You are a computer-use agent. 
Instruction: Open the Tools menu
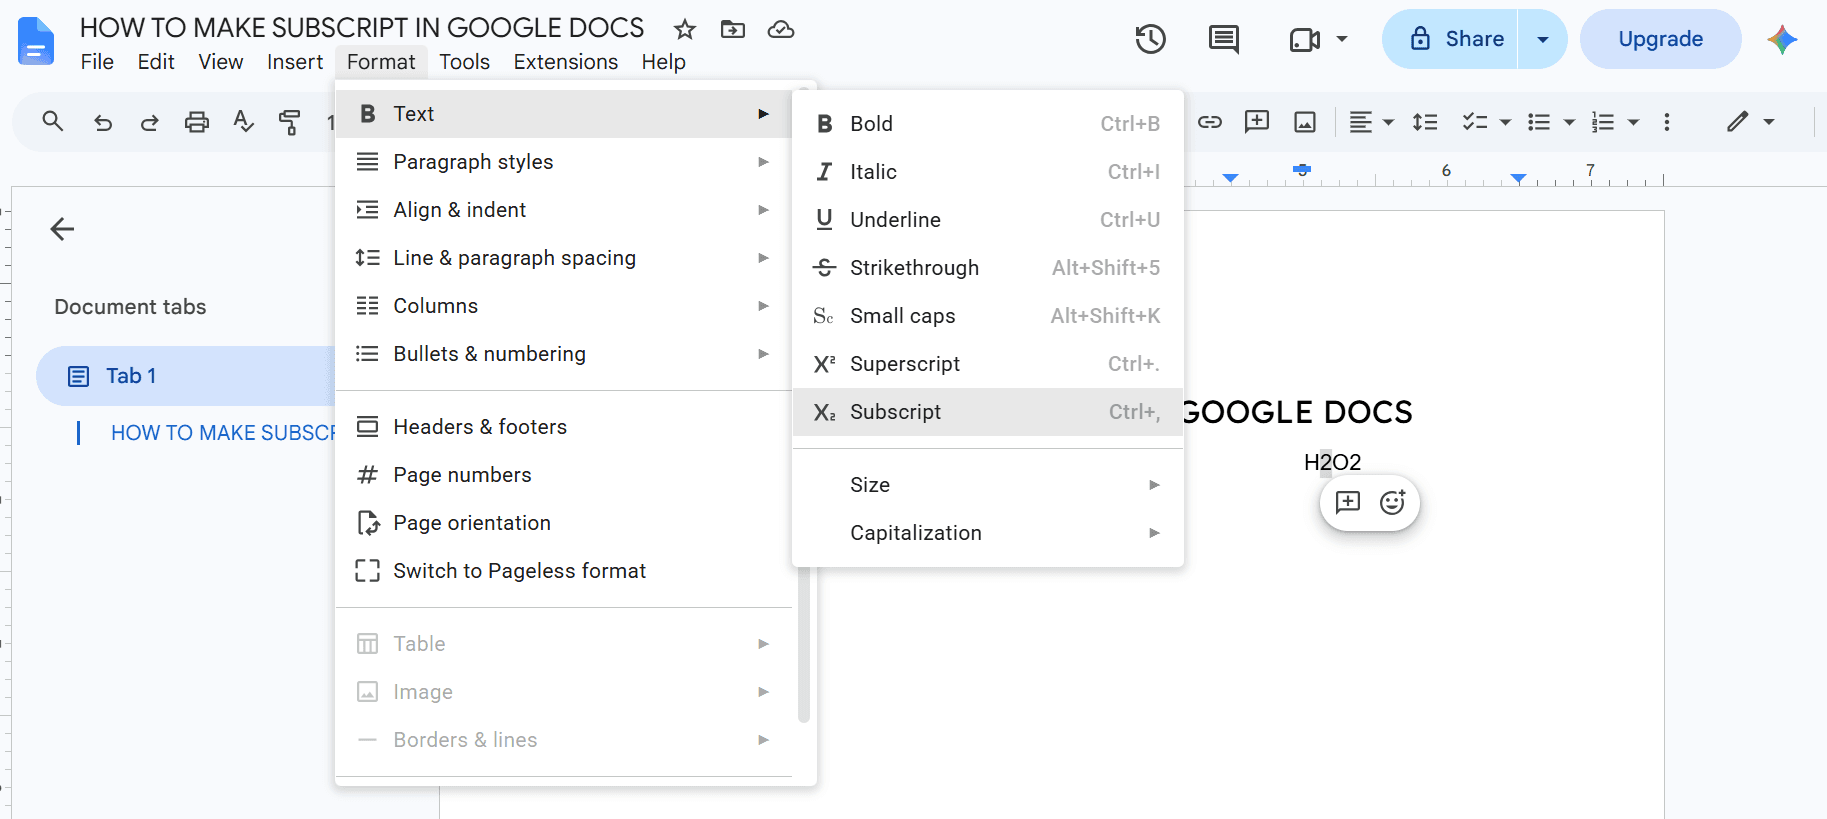[x=465, y=62]
